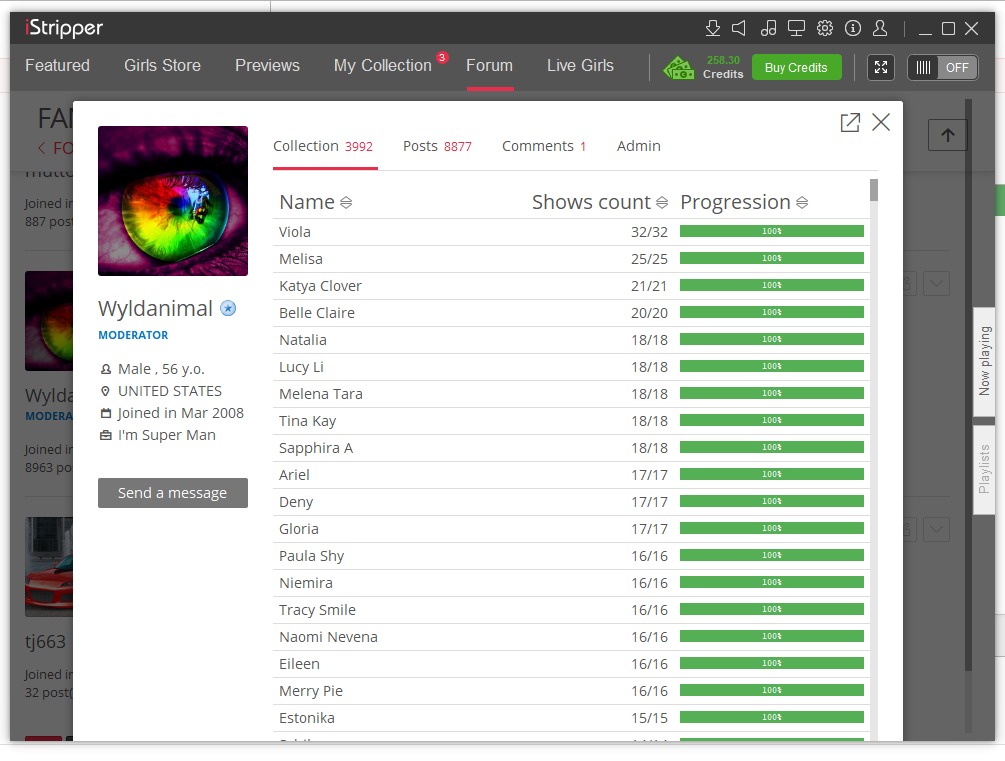This screenshot has width=1005, height=761.
Task: Click the scroll-to-top arrow button
Action: [x=947, y=135]
